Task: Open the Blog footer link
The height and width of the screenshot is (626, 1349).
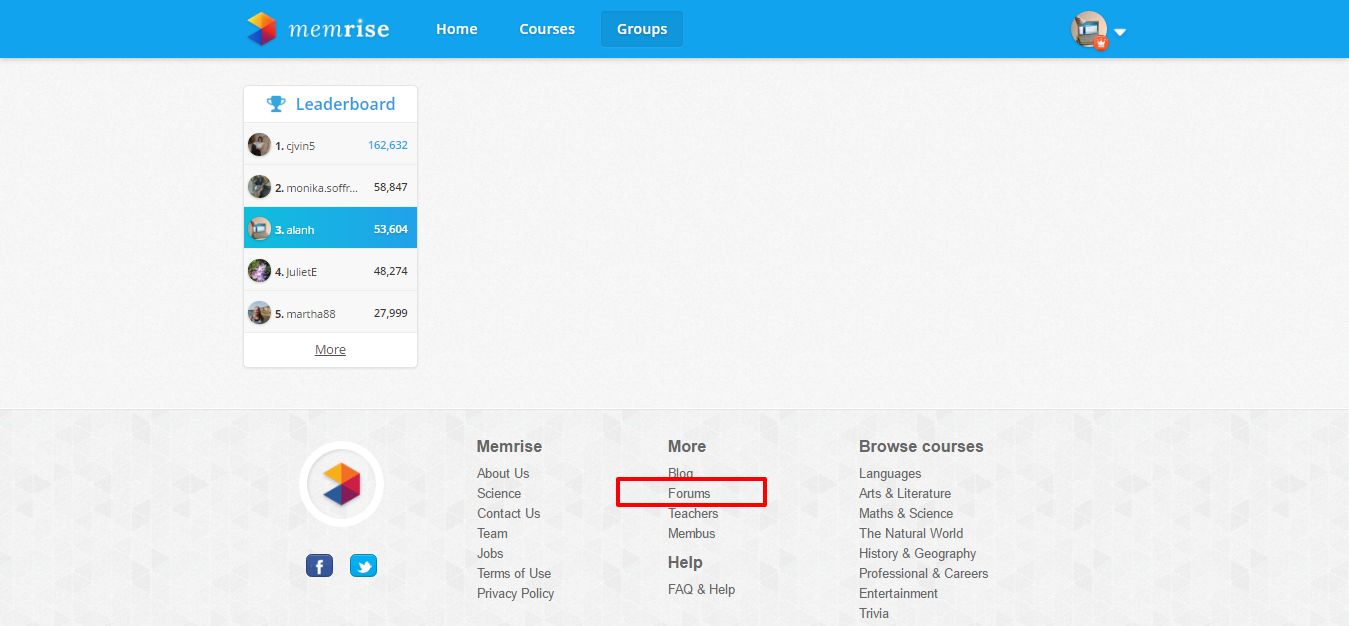Action: pyautogui.click(x=680, y=474)
